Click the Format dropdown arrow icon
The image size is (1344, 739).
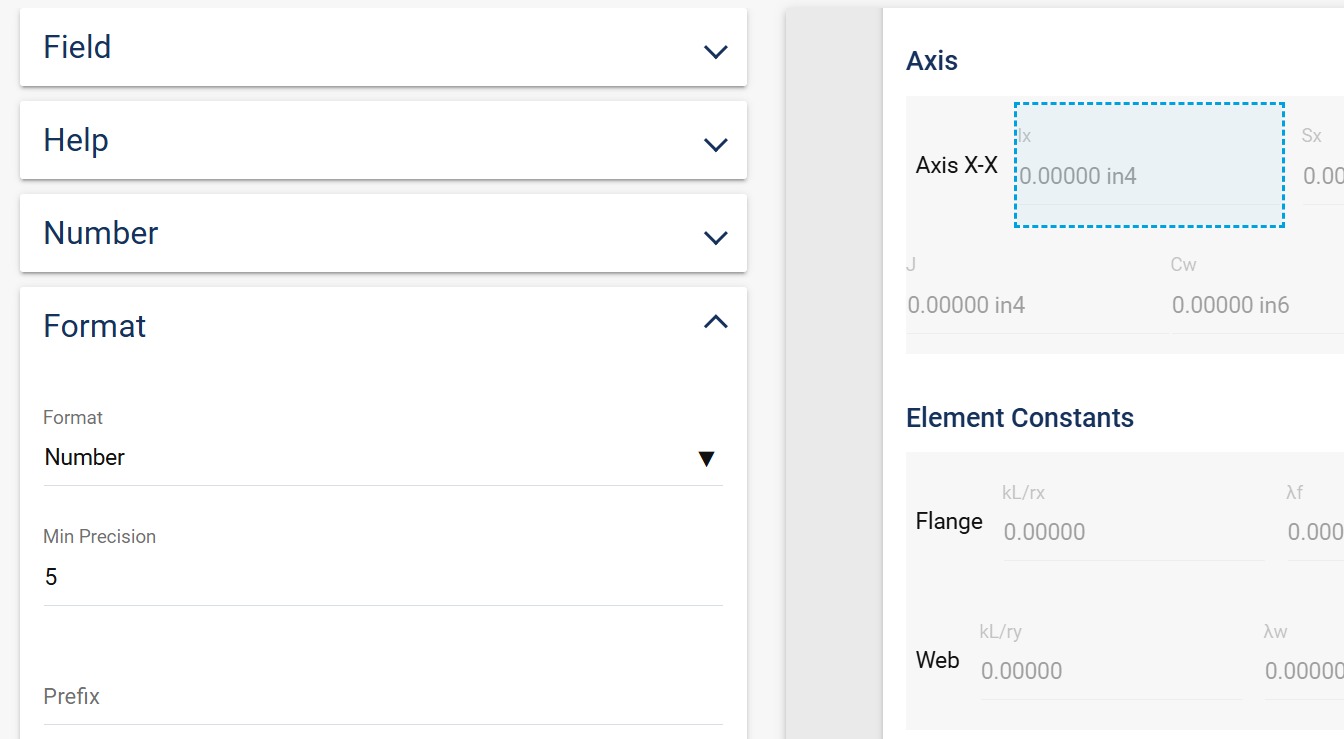tap(706, 459)
